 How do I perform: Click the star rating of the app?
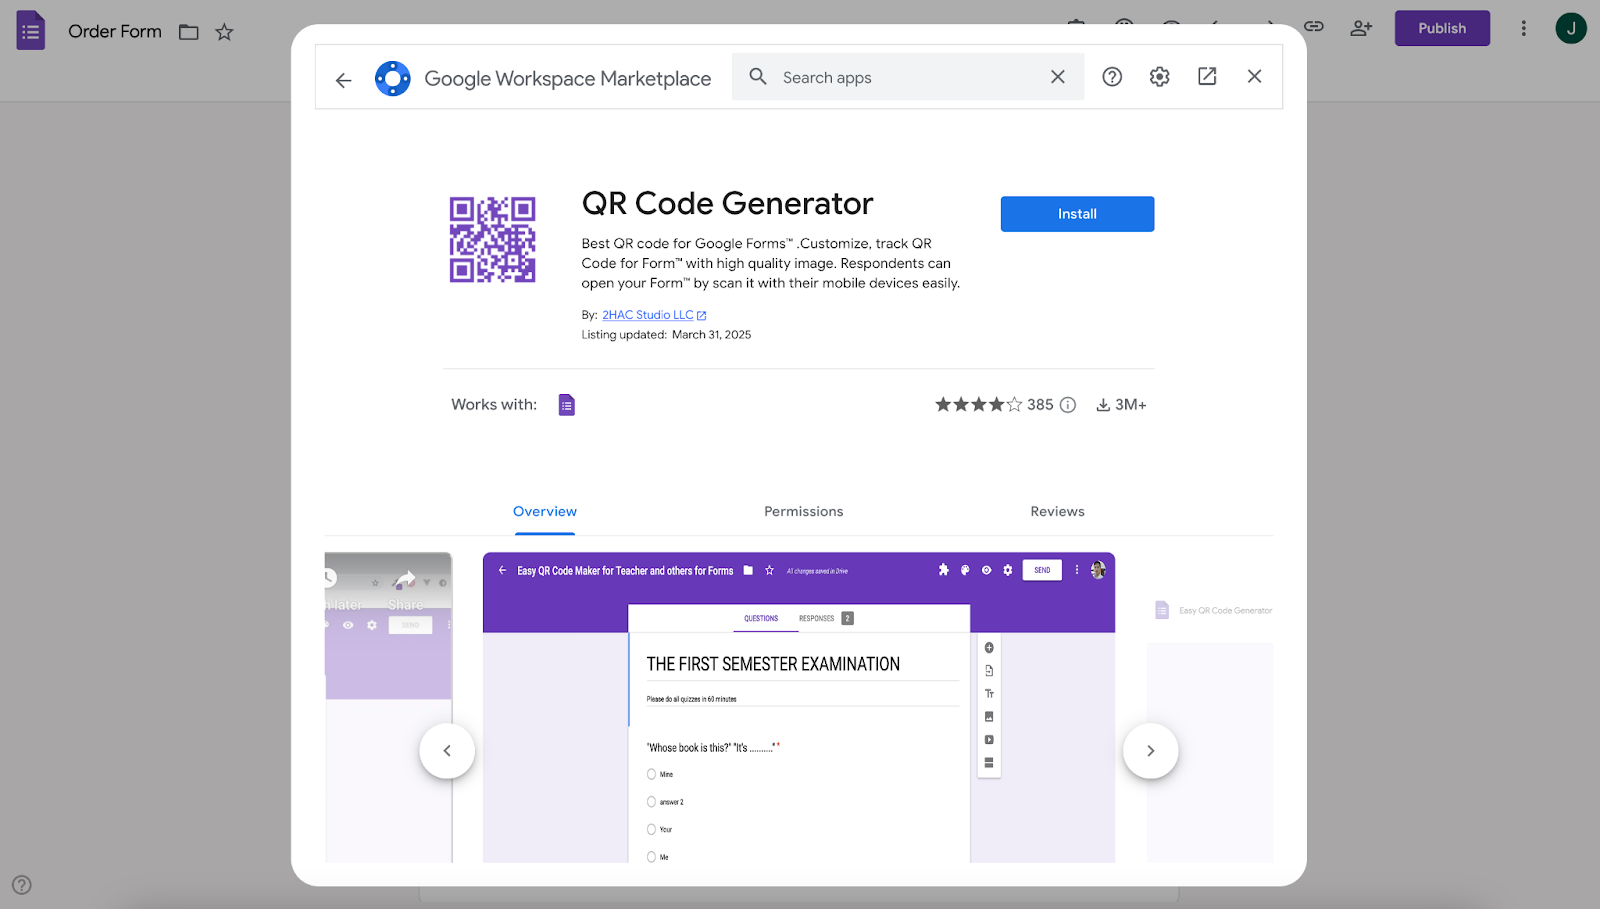[978, 405]
